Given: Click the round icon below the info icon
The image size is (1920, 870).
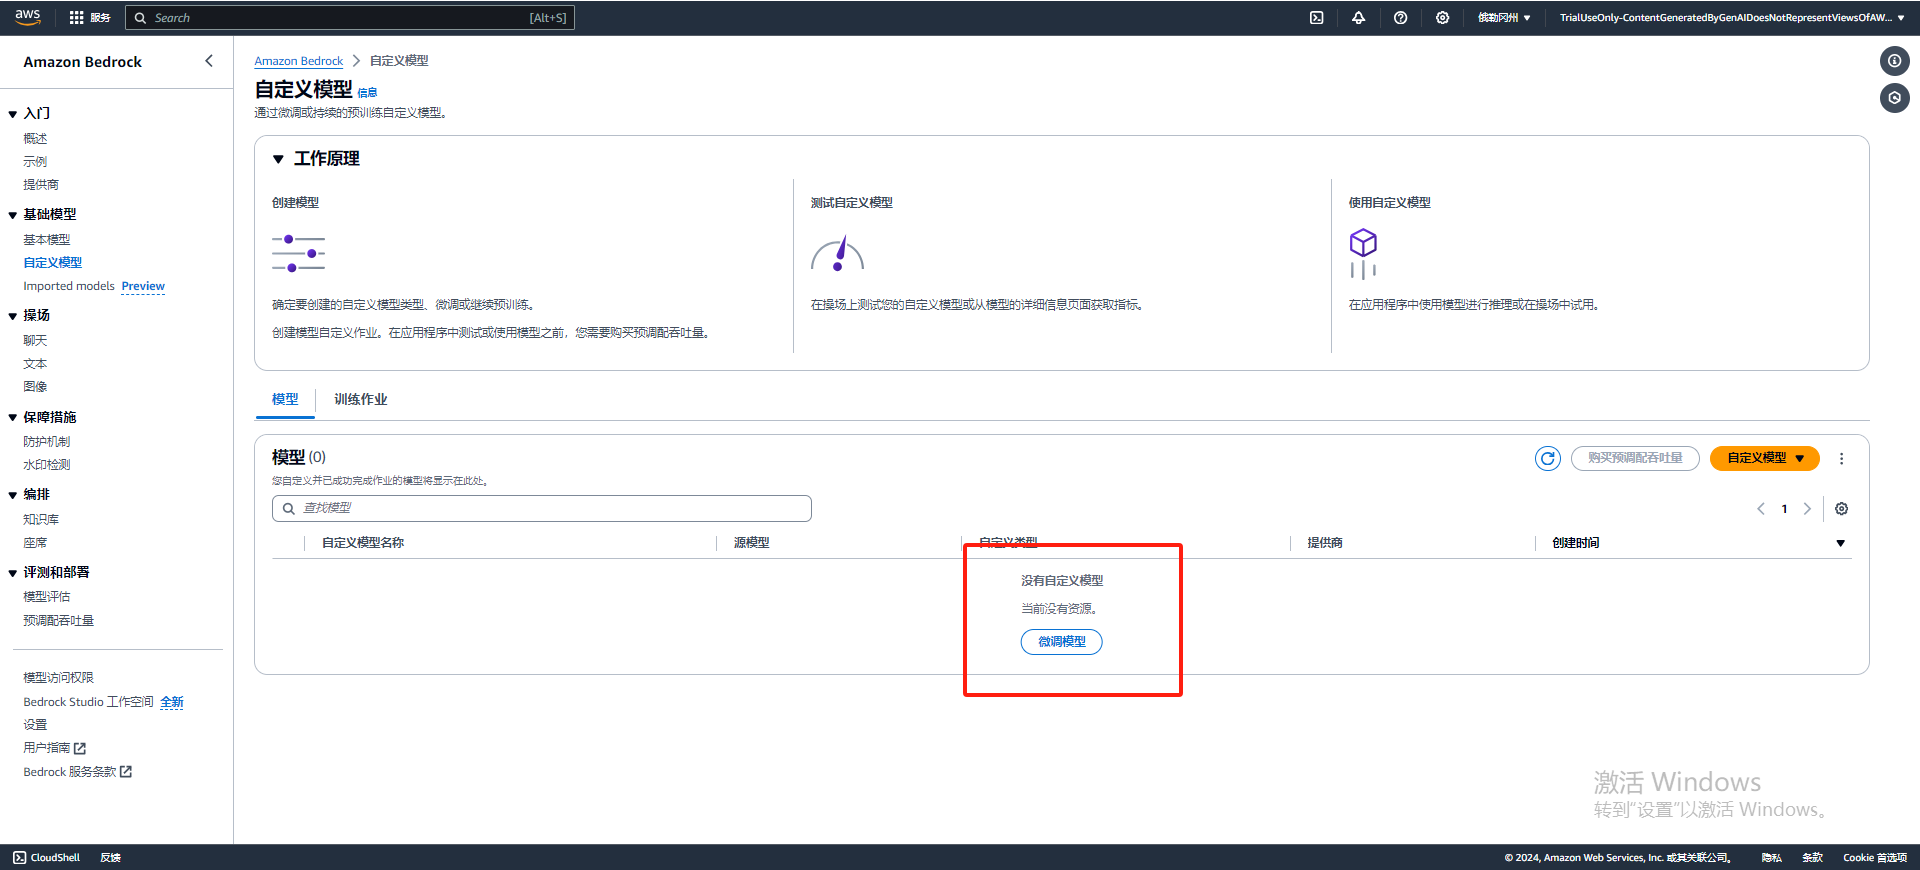Looking at the screenshot, I should click(1894, 98).
